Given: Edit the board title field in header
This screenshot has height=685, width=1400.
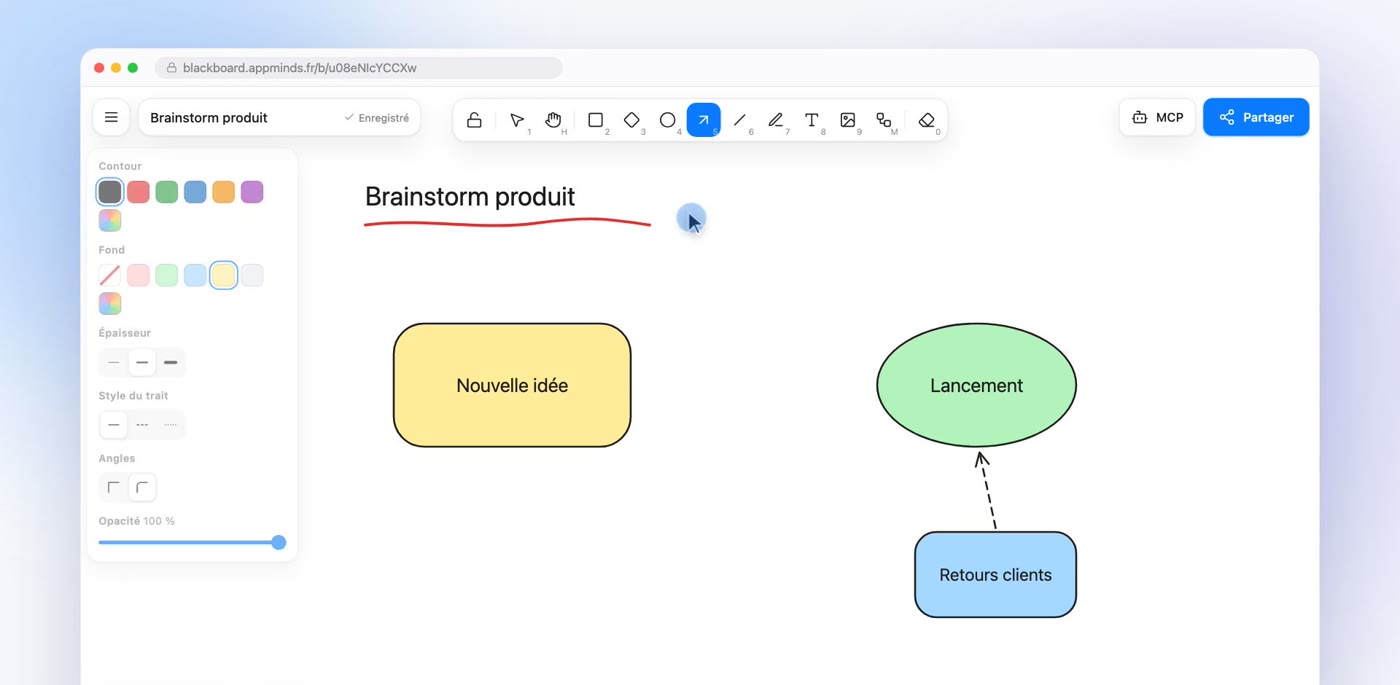Looking at the screenshot, I should coord(209,117).
